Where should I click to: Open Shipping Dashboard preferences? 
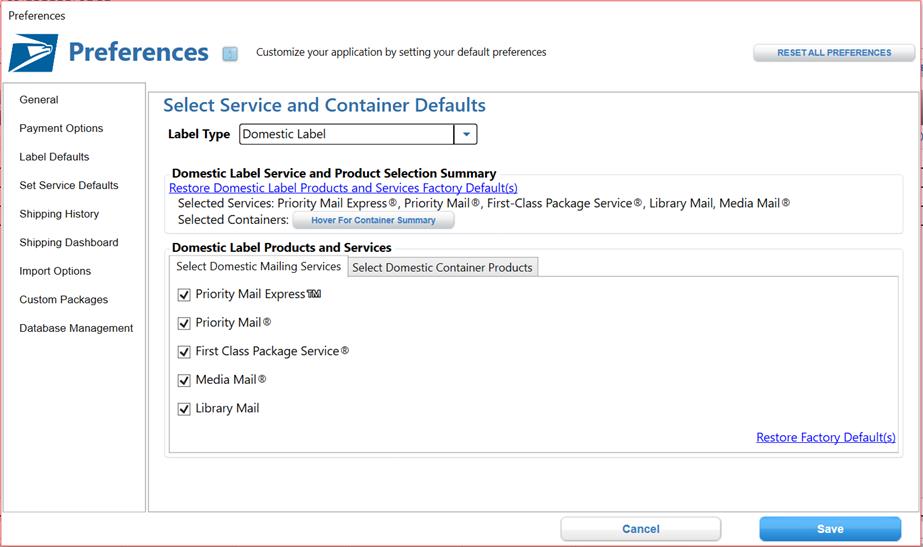coord(69,243)
